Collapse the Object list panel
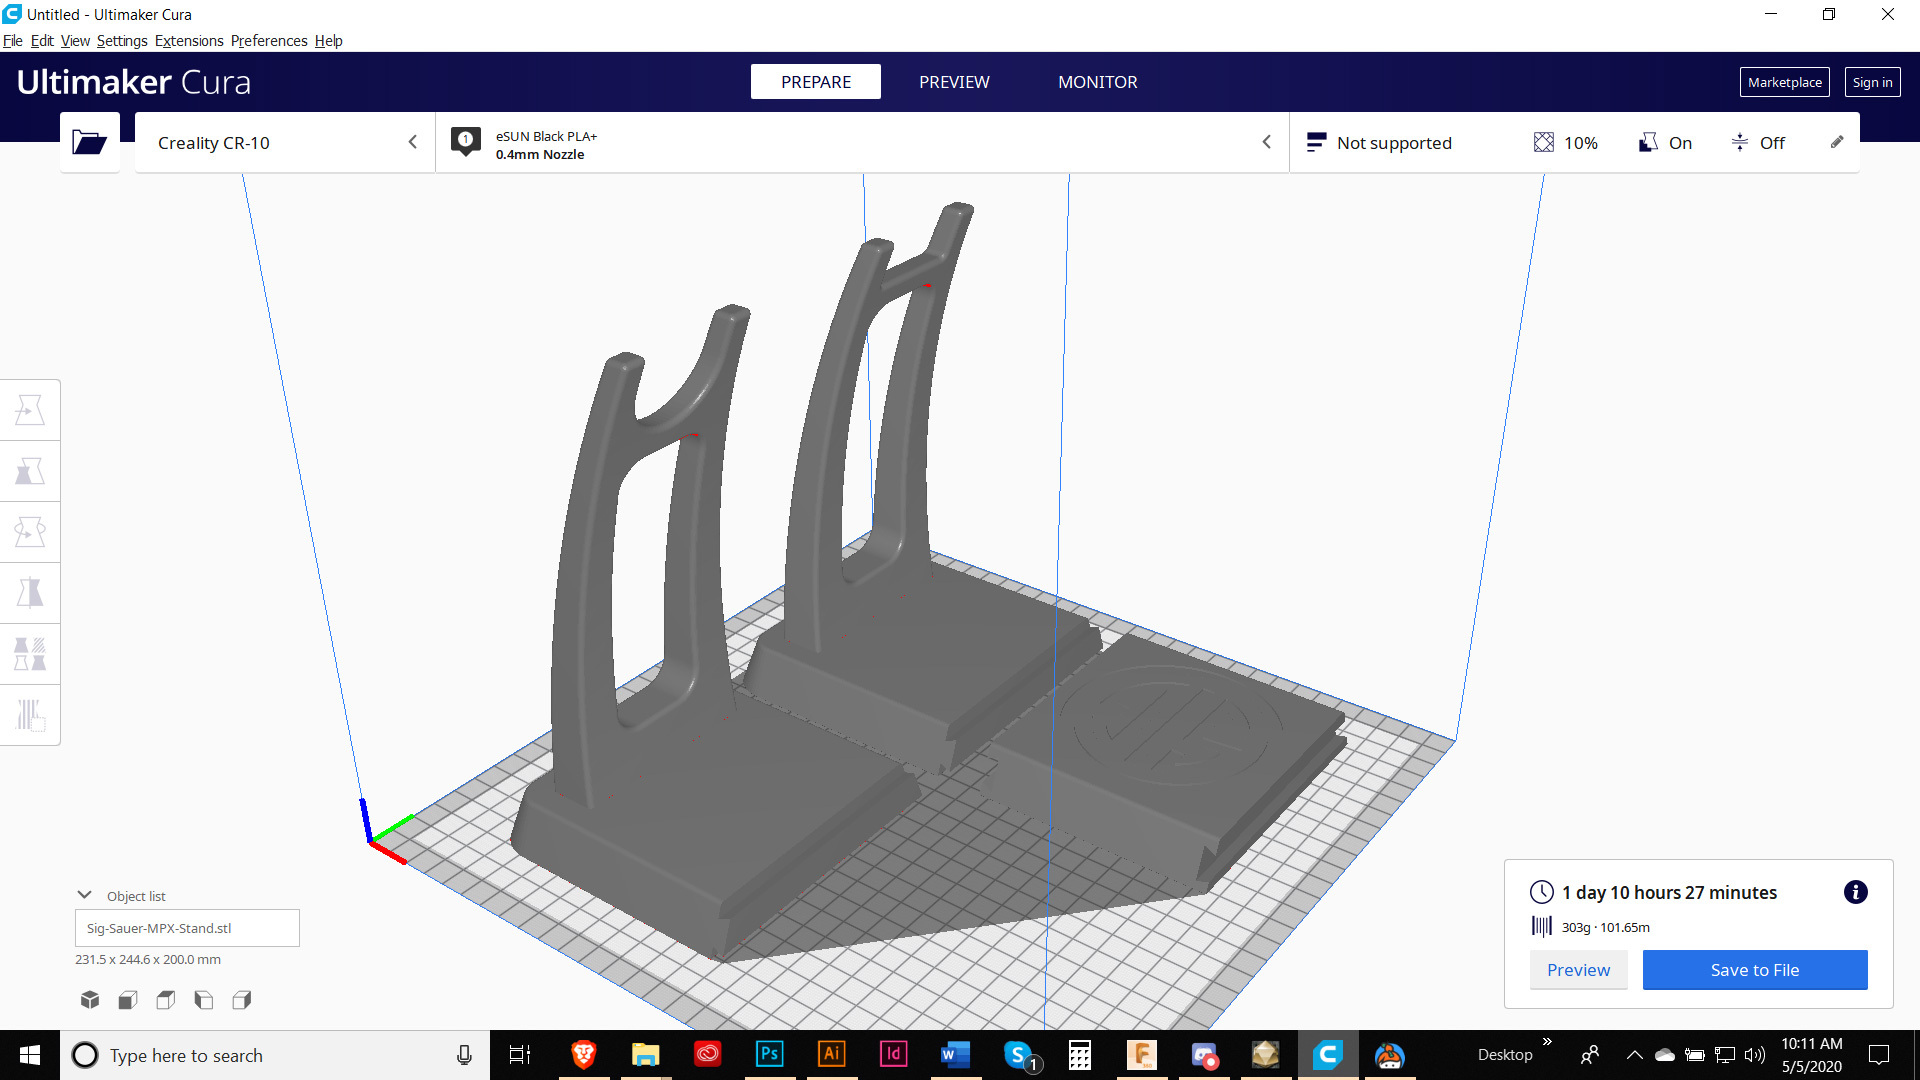The width and height of the screenshot is (1920, 1080). tap(85, 895)
